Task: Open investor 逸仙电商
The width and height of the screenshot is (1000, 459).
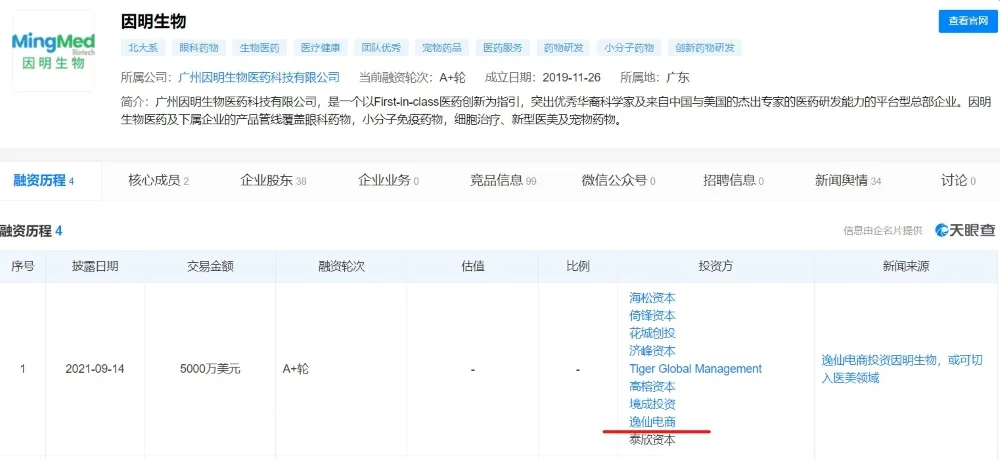Action: coord(652,422)
